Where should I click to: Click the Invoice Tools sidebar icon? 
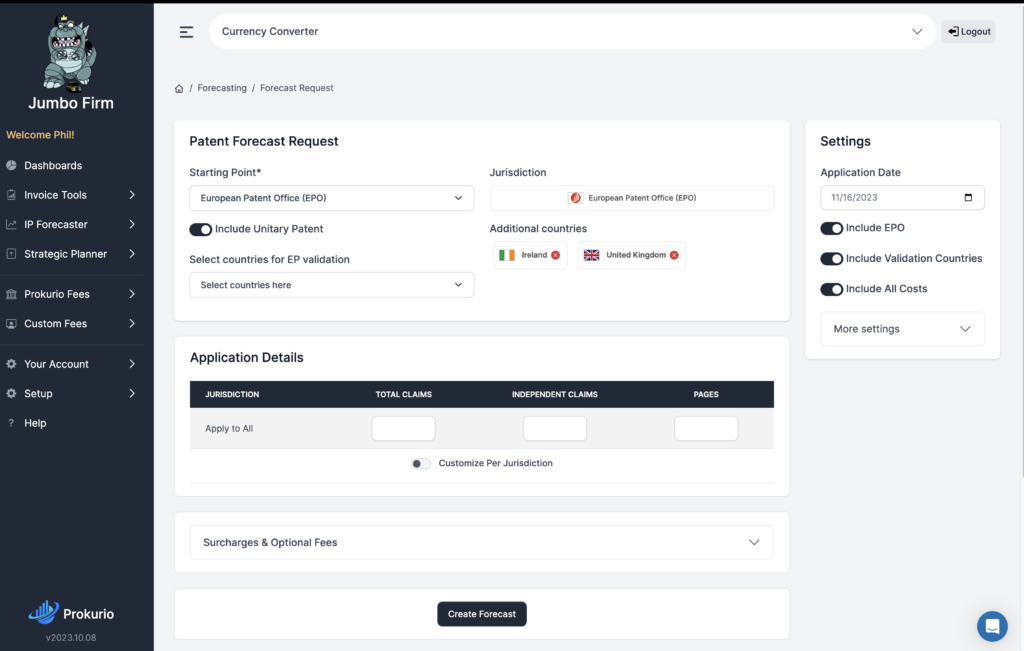pyautogui.click(x=11, y=195)
